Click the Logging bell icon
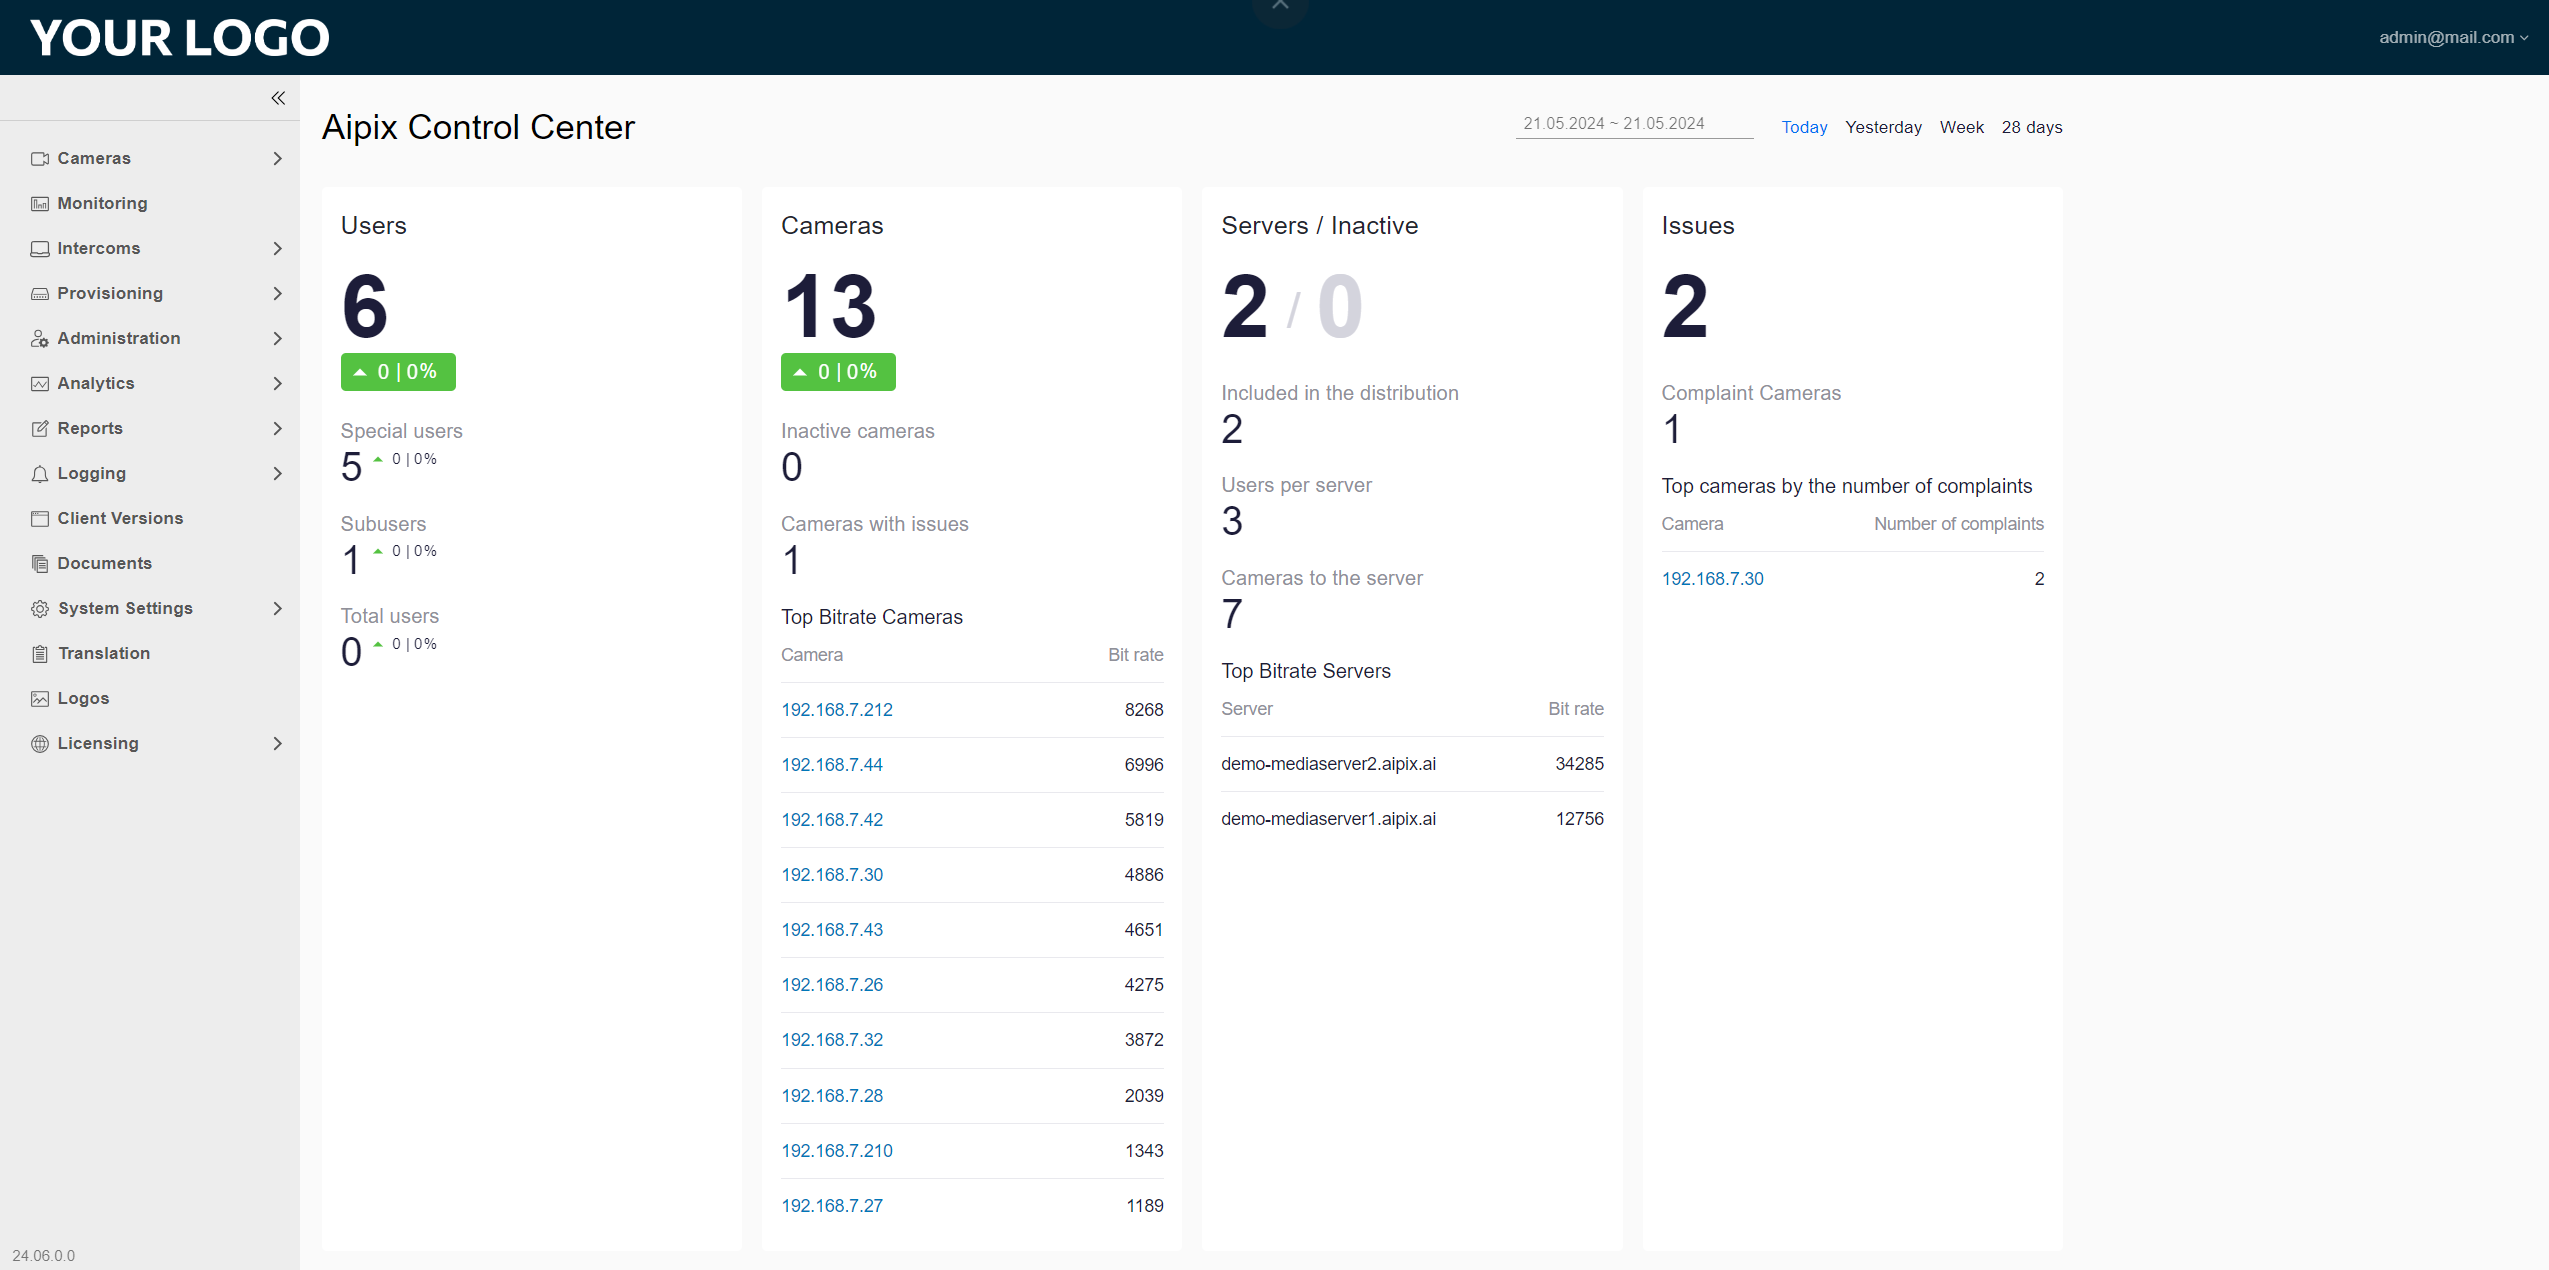The image size is (2549, 1270). pyautogui.click(x=40, y=474)
